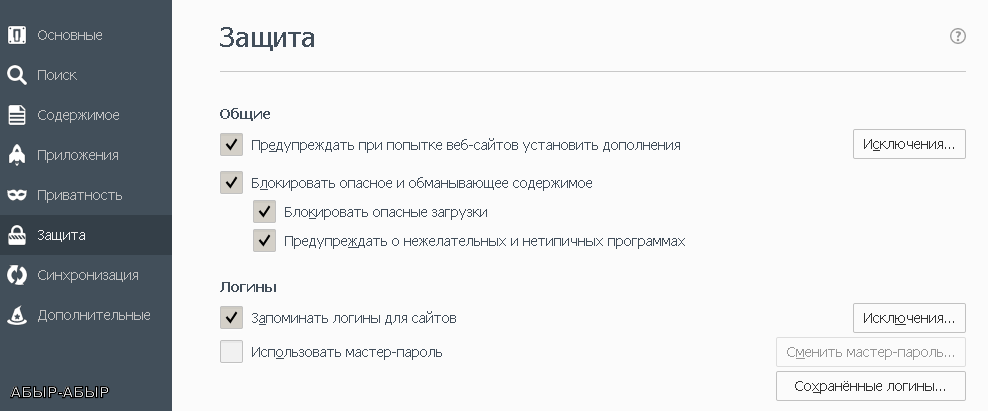Disable Блокировать опасные загрузки checkbox
This screenshot has width=988, height=411.
[265, 212]
